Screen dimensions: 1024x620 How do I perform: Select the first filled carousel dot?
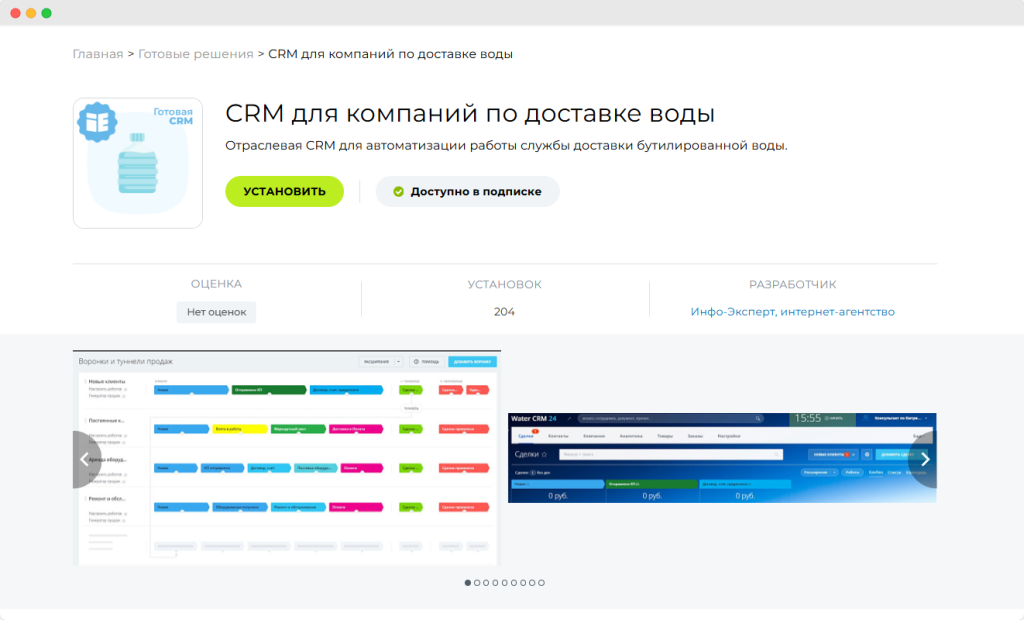tap(468, 583)
